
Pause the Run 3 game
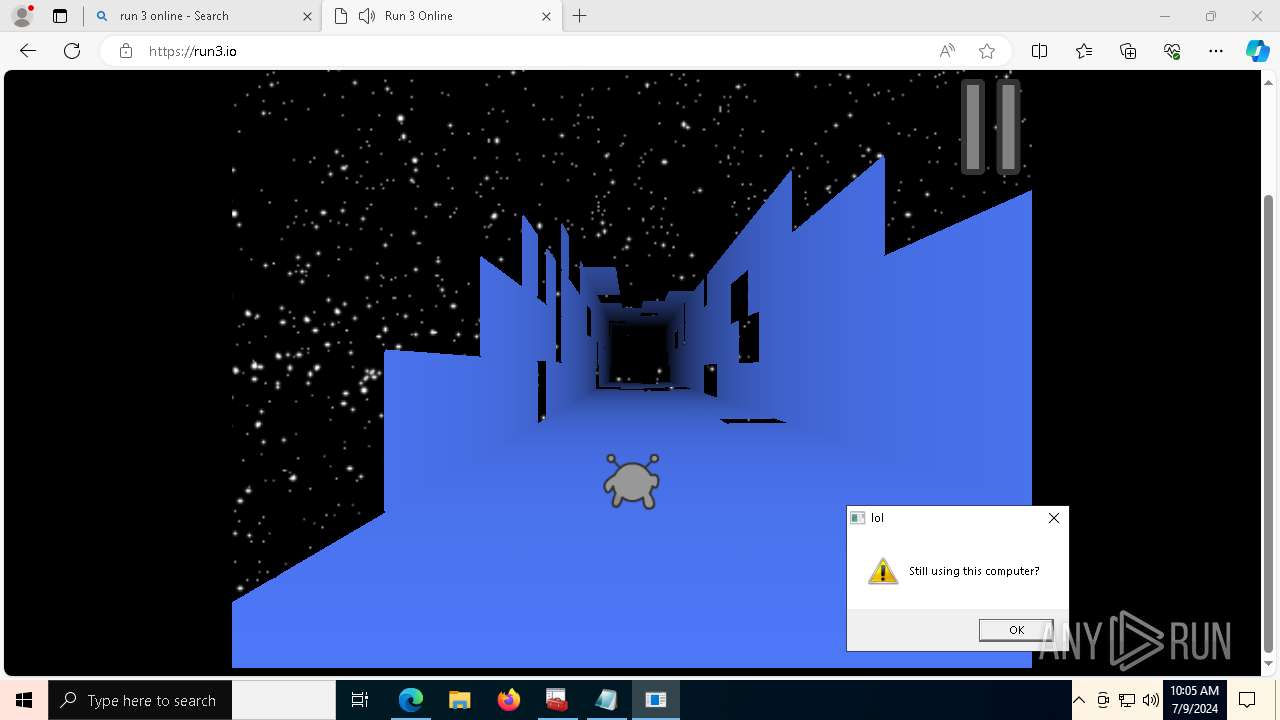point(991,127)
